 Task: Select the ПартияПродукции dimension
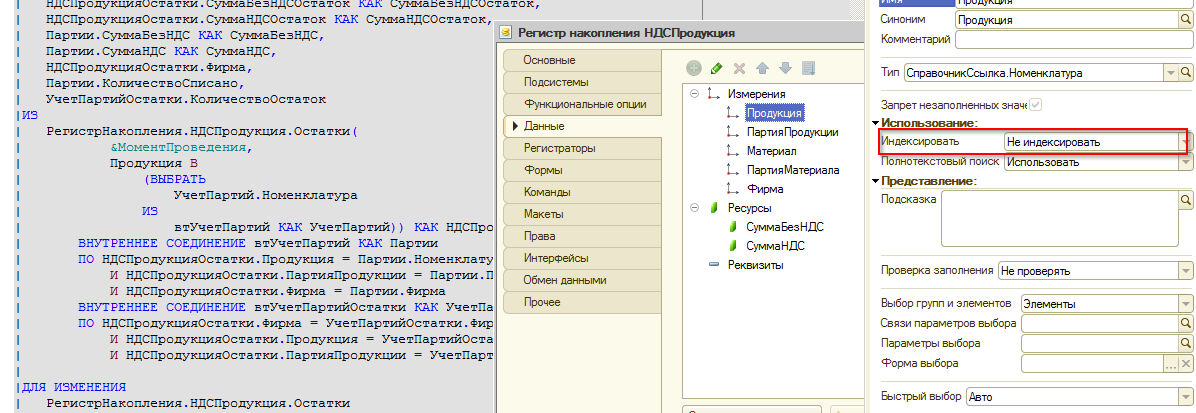[791, 132]
